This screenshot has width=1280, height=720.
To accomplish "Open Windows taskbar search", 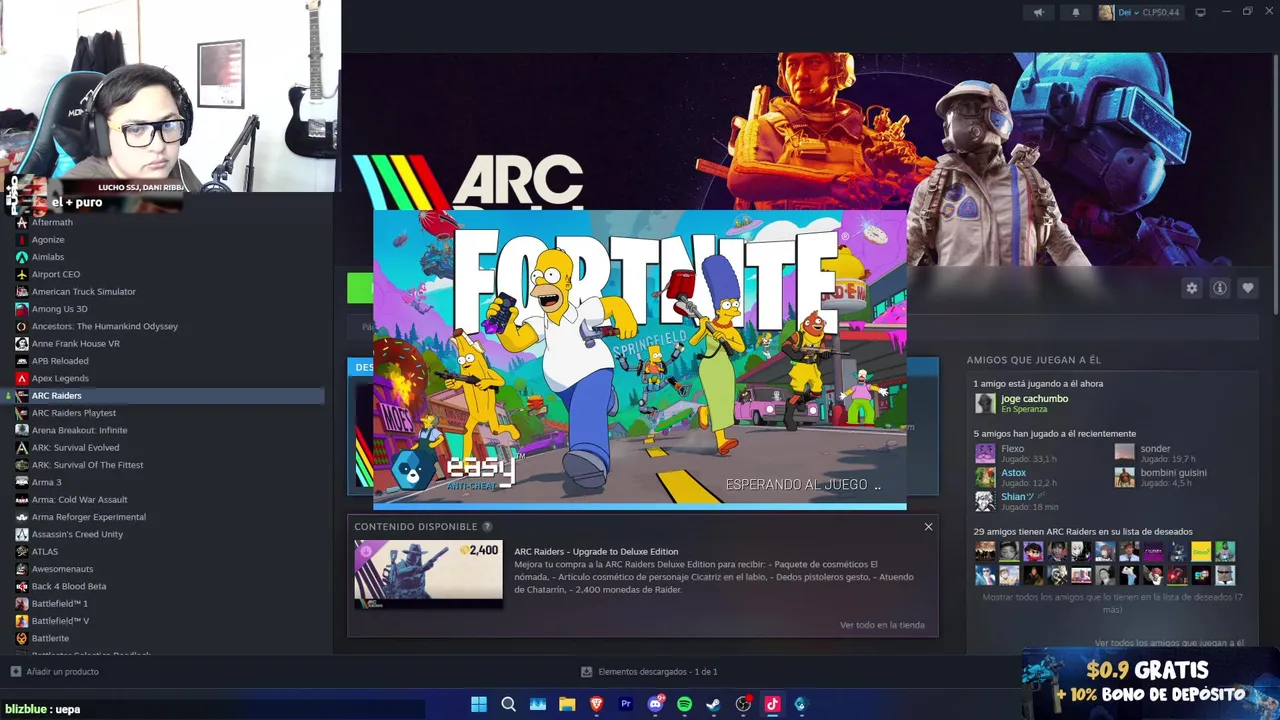I will [x=508, y=704].
